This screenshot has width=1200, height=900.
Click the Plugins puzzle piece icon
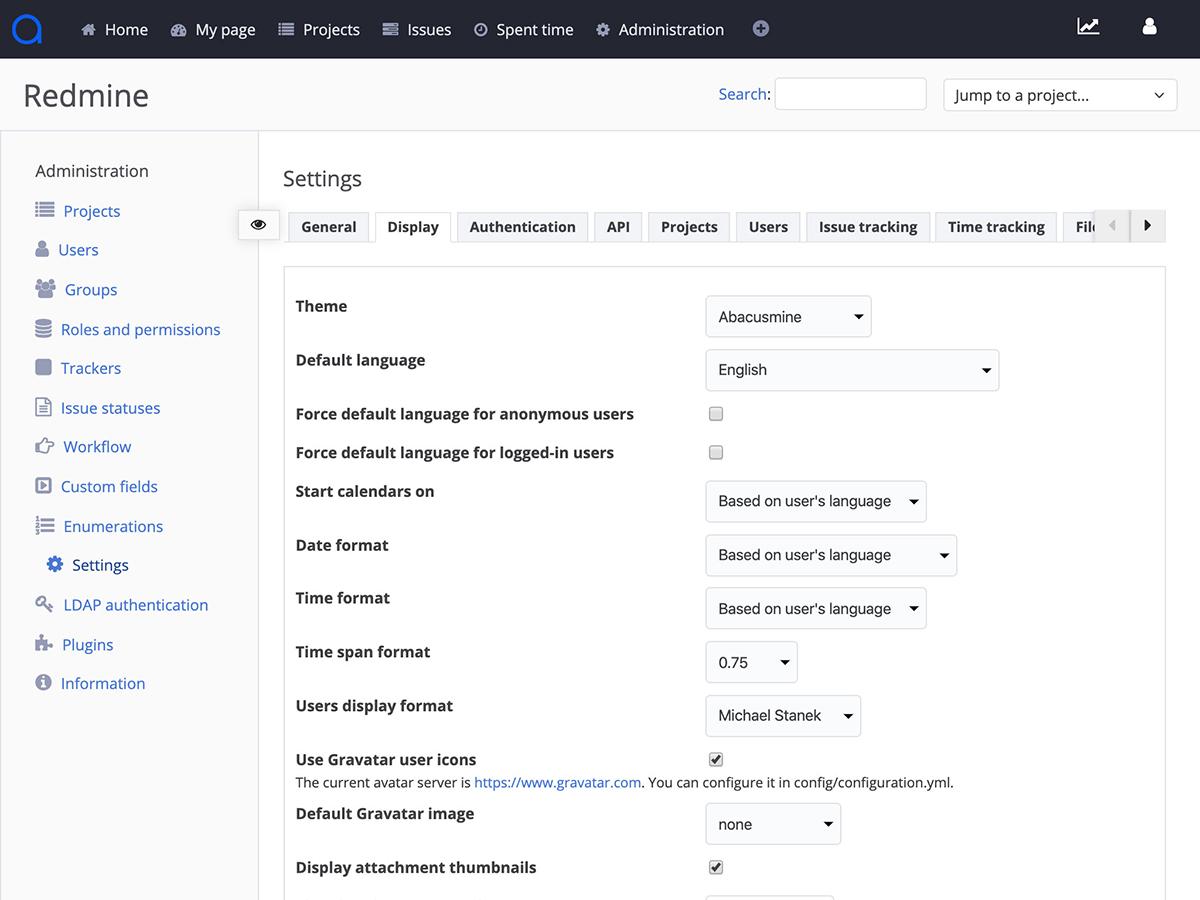pos(43,644)
